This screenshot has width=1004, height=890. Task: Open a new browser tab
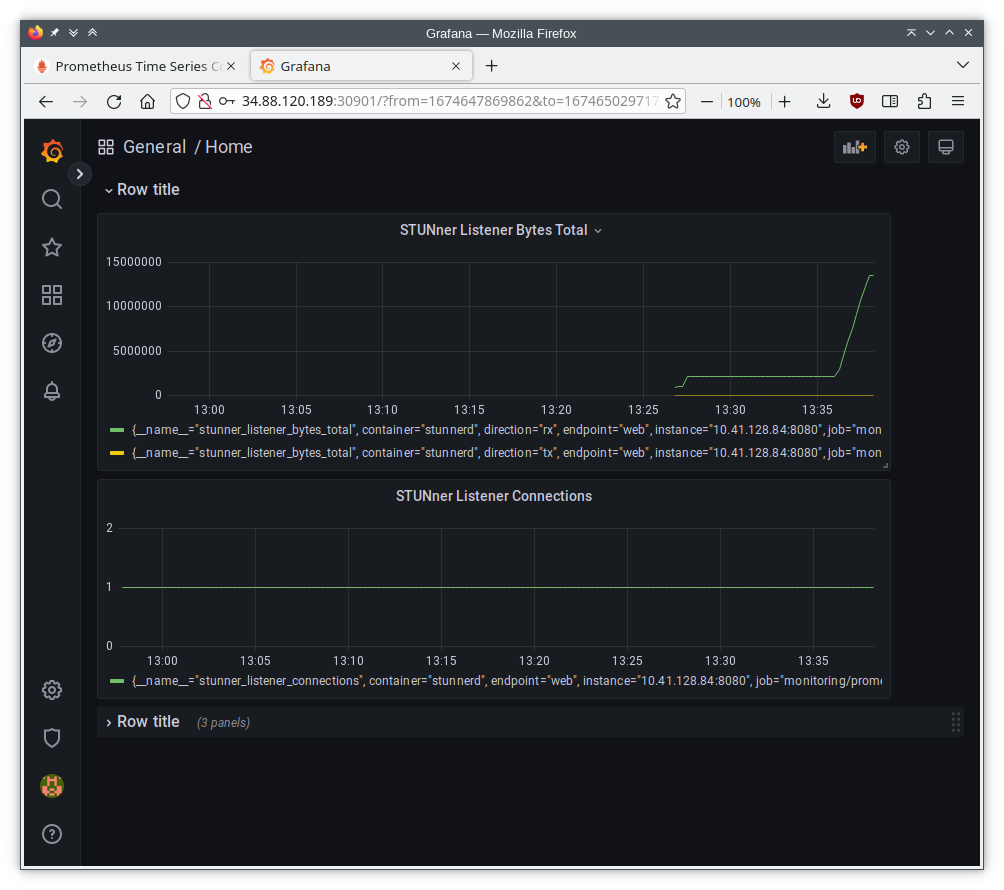(491, 66)
